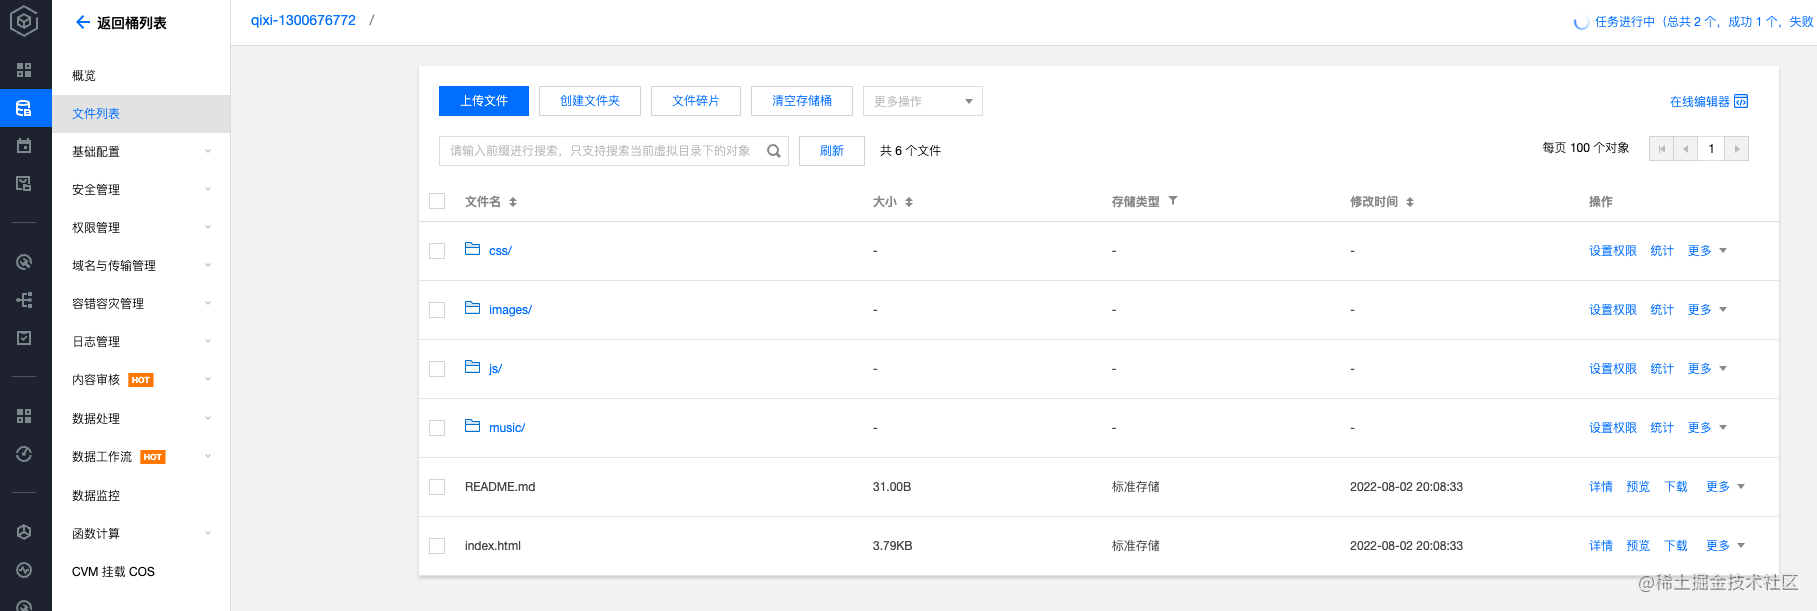This screenshot has width=1817, height=611.
Task: Go to the next page of the pager
Action: pyautogui.click(x=1737, y=149)
